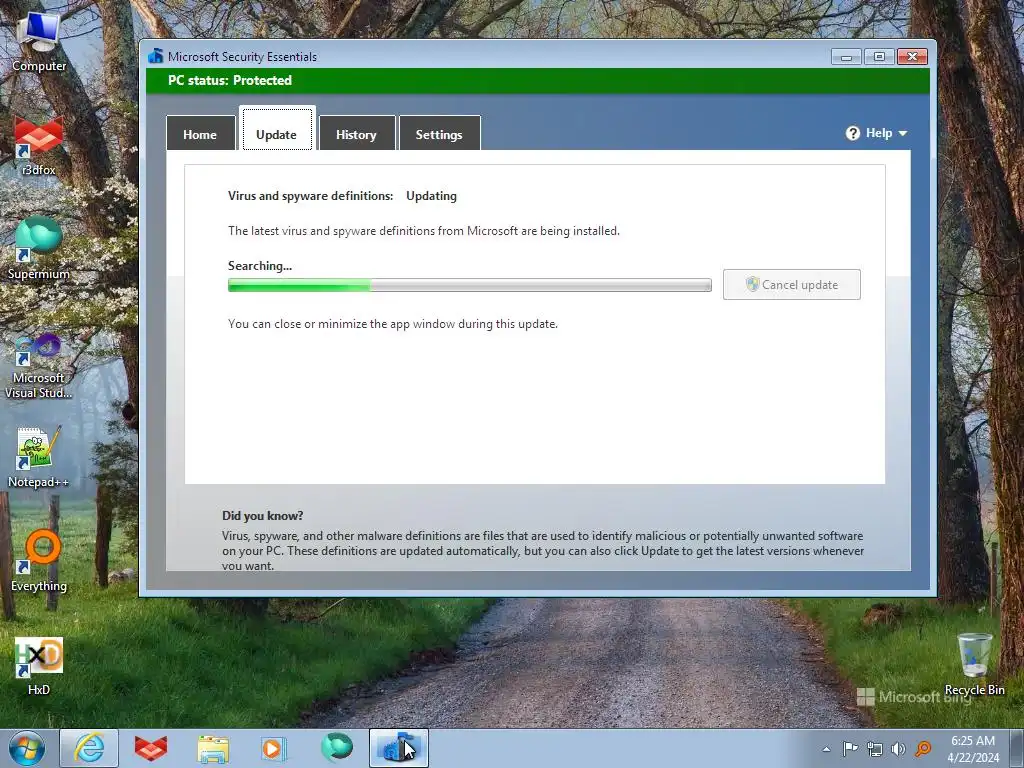Select the Supermium desktop shortcut

click(x=39, y=249)
